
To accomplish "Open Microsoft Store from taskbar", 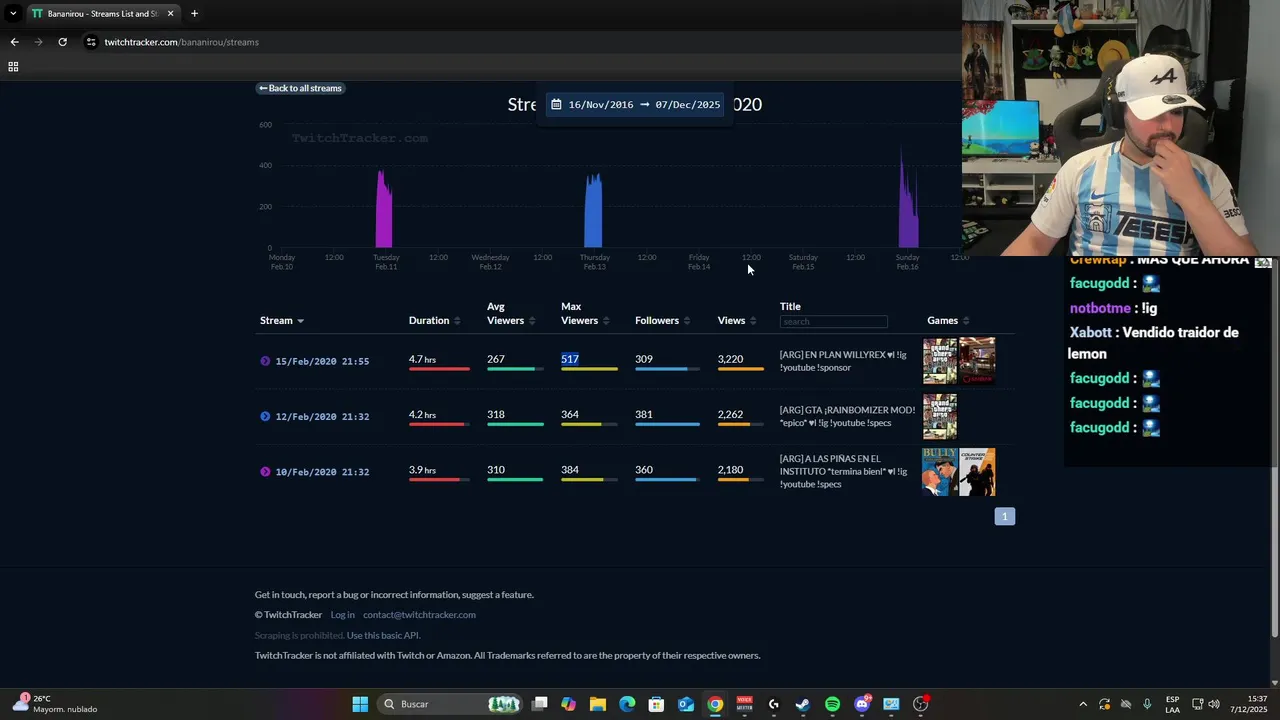I will coord(656,704).
